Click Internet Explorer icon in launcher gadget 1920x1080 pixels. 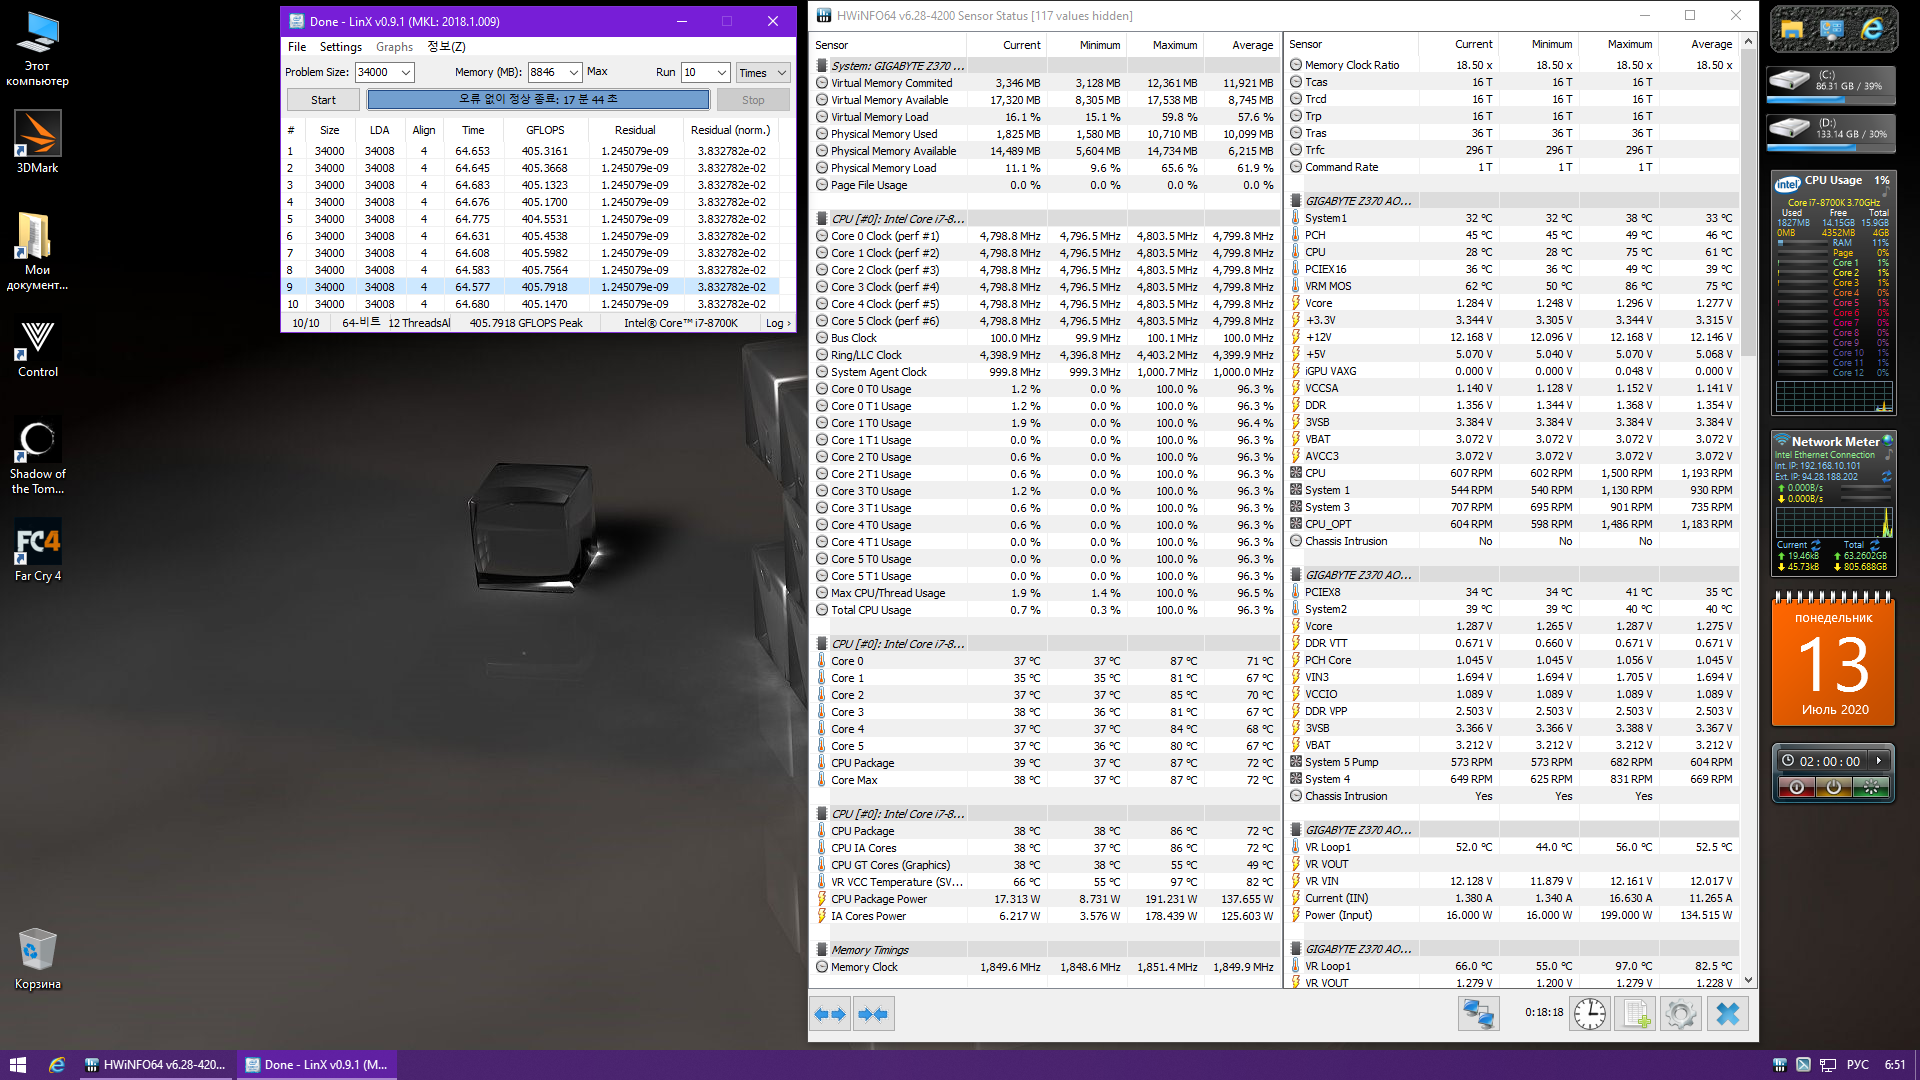(1871, 30)
